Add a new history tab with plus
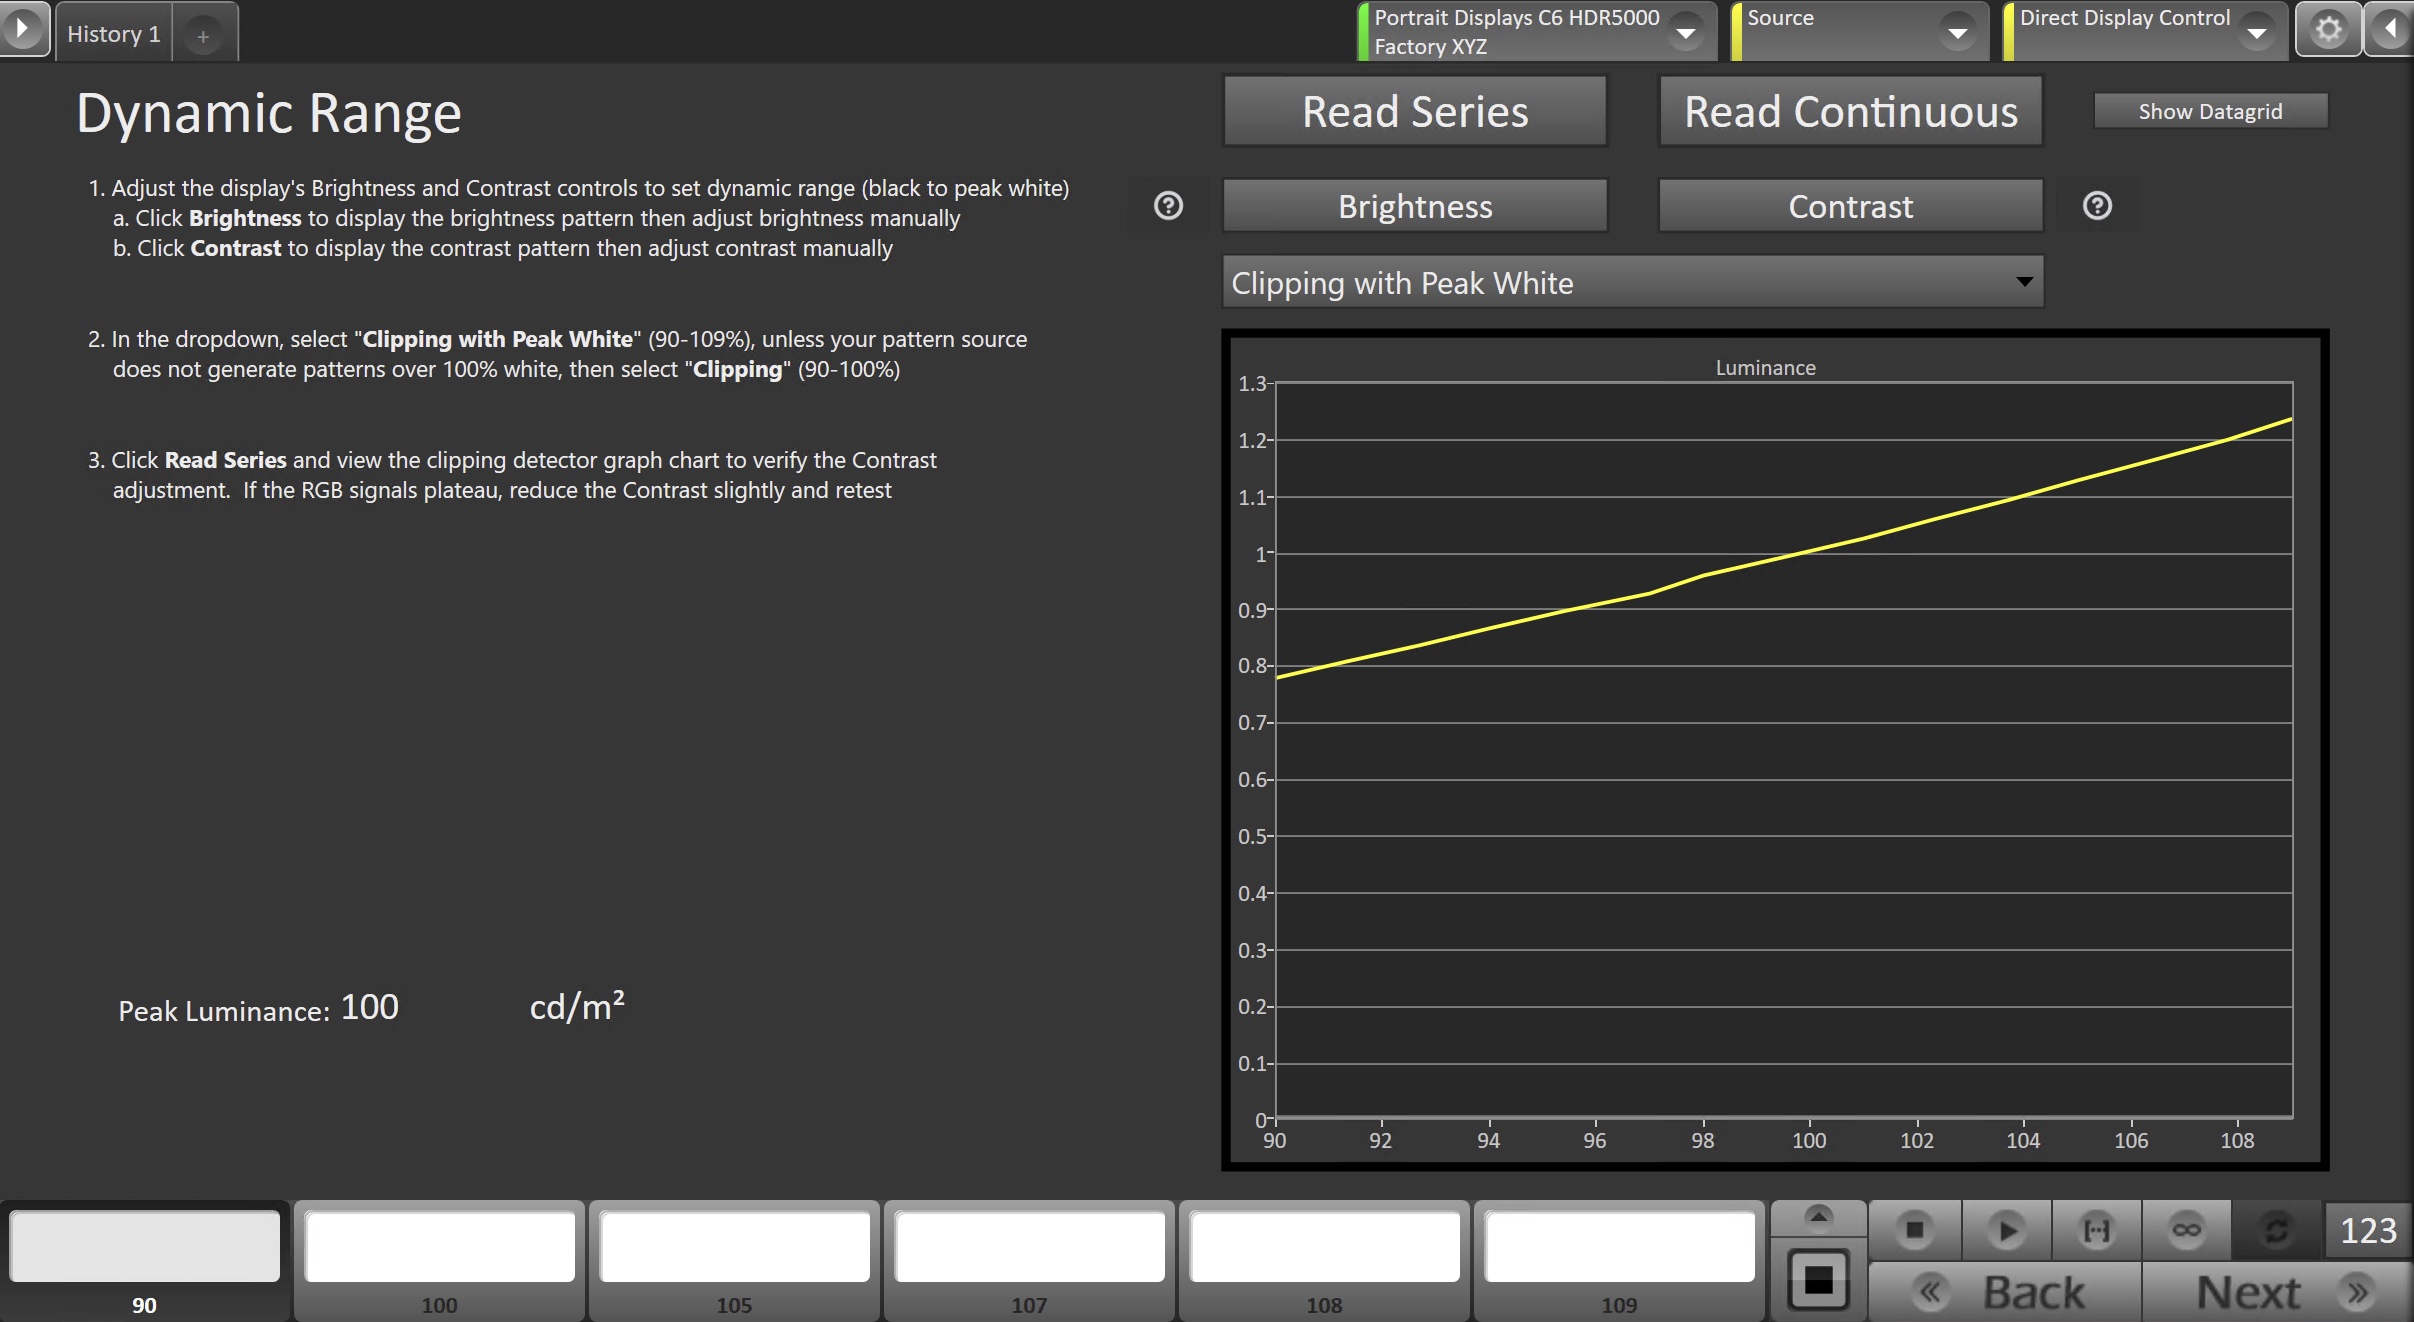This screenshot has width=2414, height=1322. click(x=203, y=37)
